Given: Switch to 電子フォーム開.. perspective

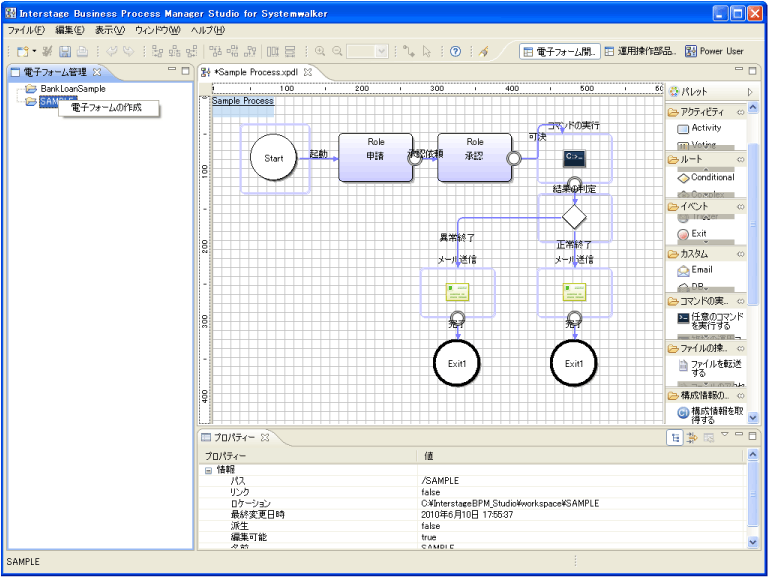Looking at the screenshot, I should [x=560, y=51].
